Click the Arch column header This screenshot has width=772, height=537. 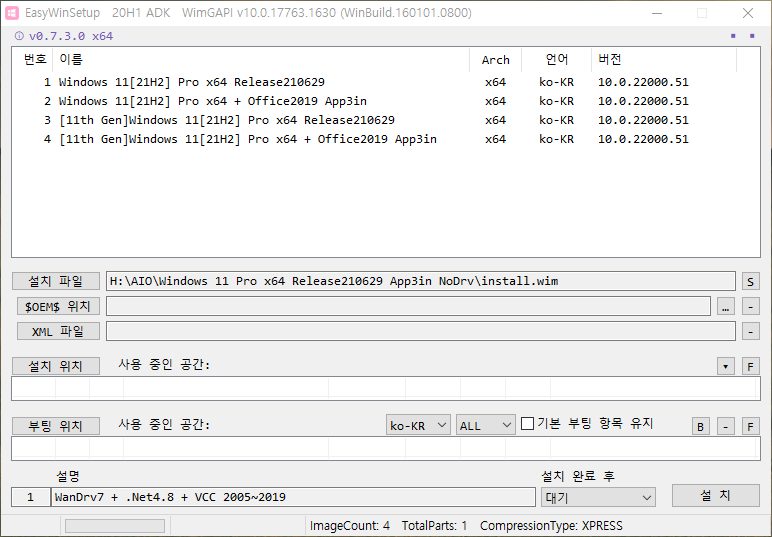tap(495, 60)
